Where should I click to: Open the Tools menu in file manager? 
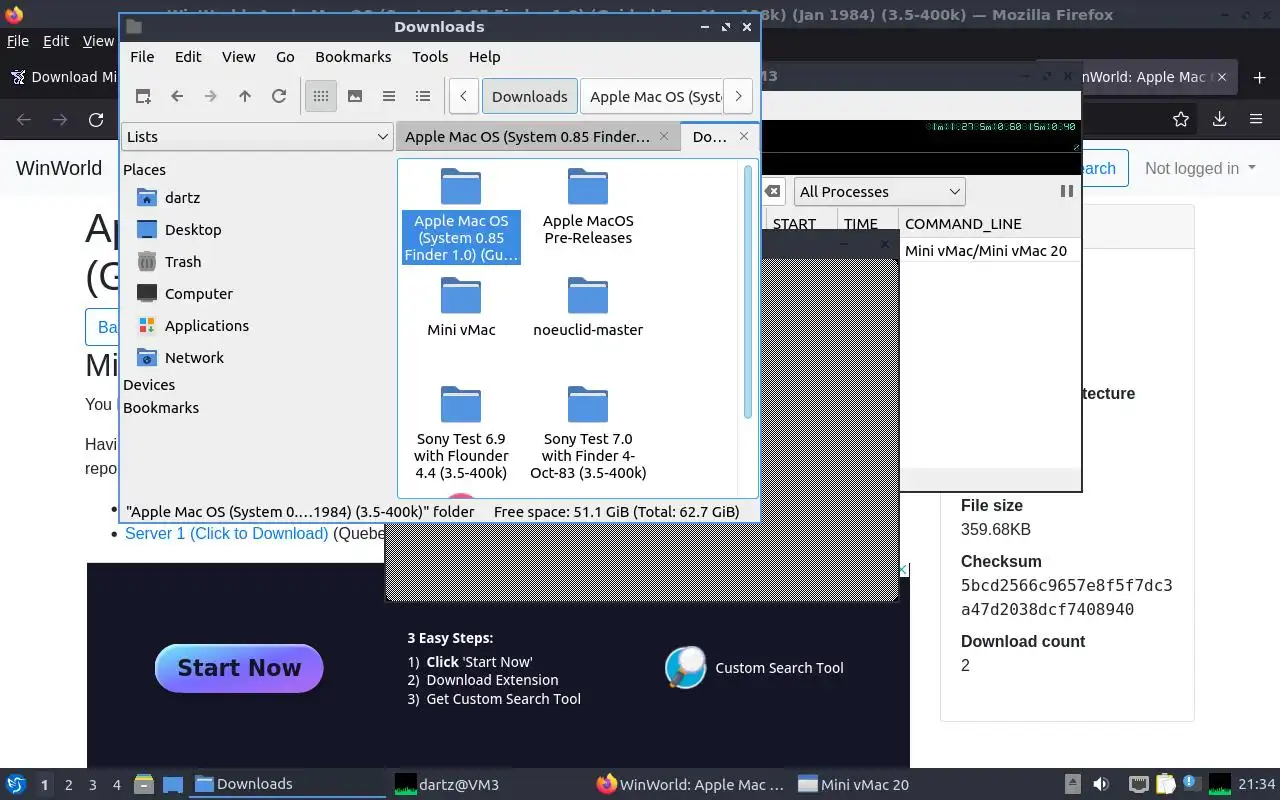point(430,57)
